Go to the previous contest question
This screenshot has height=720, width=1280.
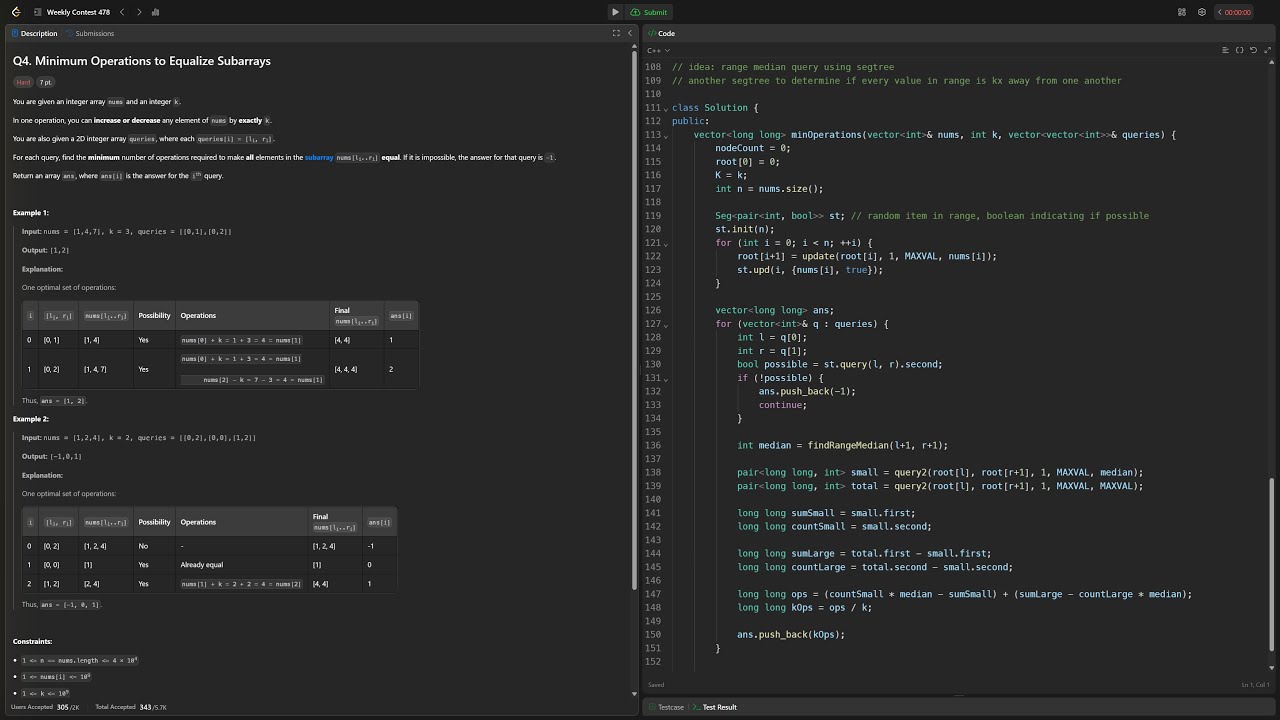(122, 12)
